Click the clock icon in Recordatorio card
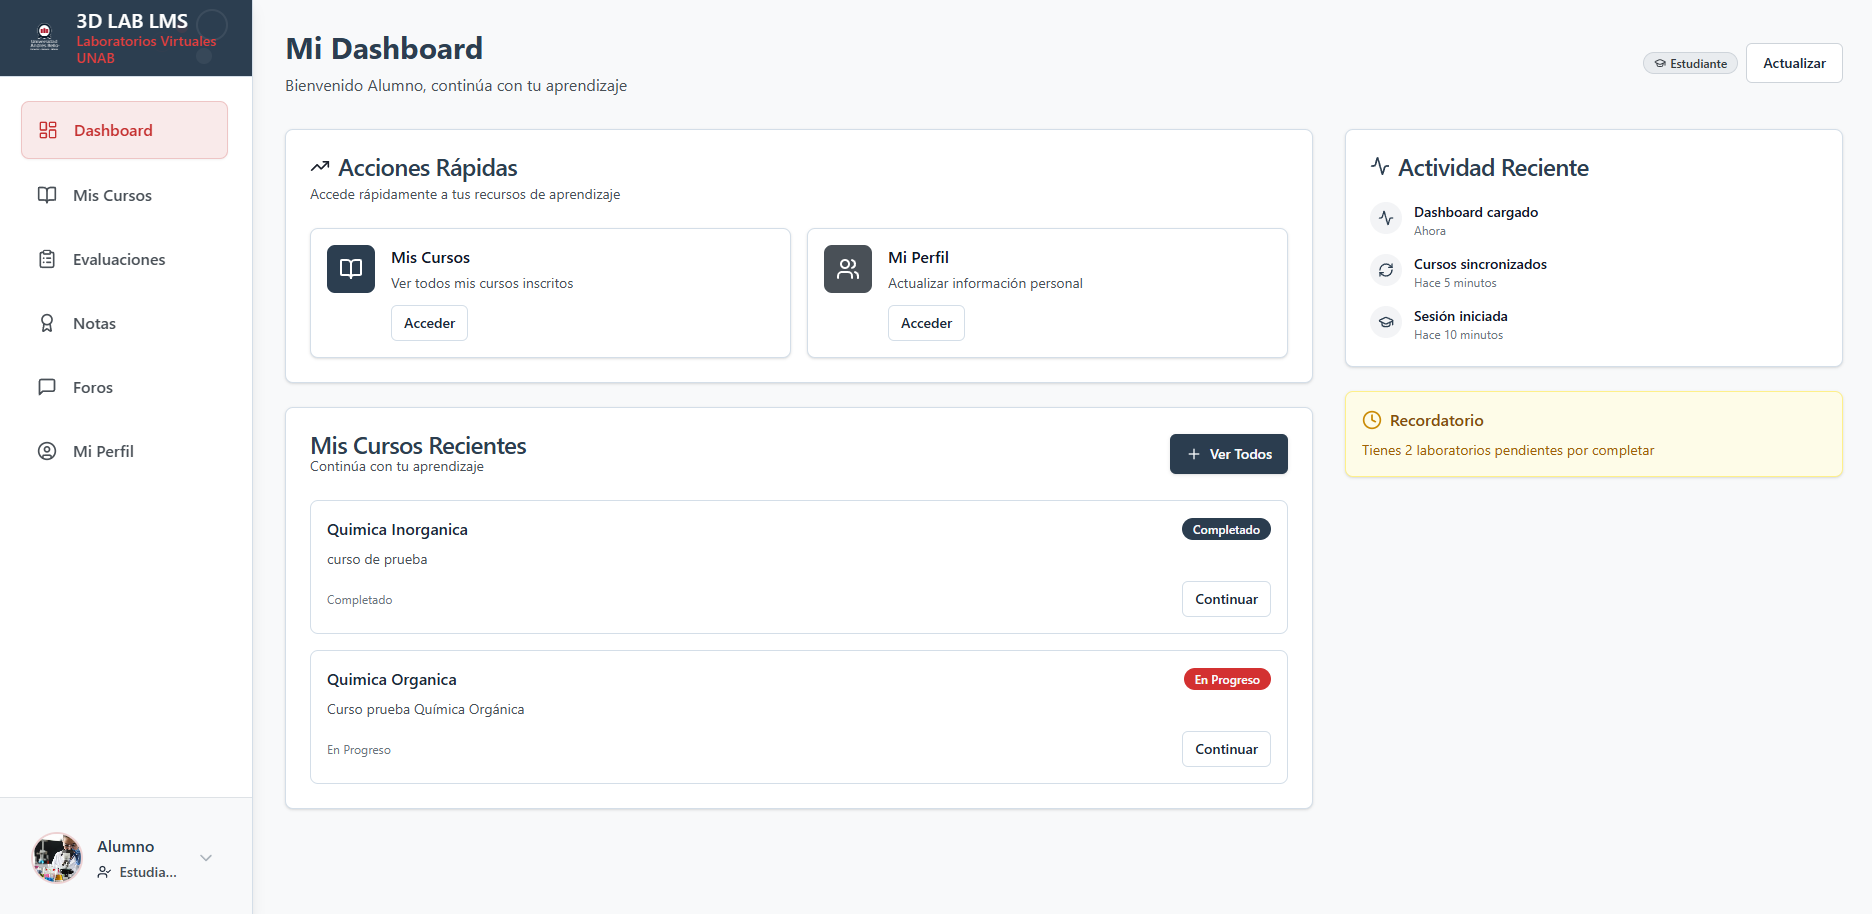 1372,421
